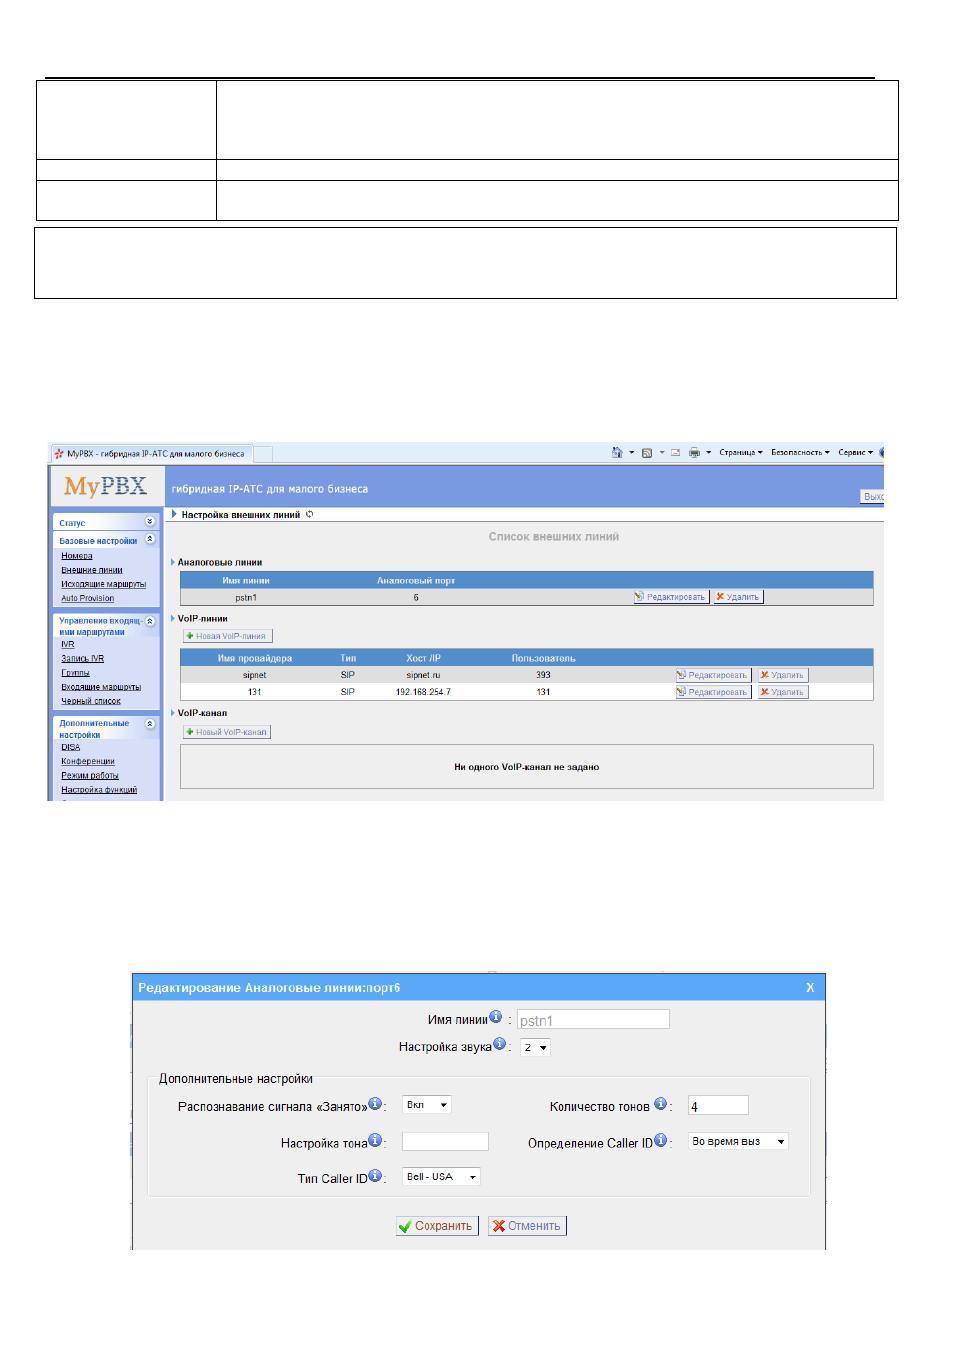This screenshot has width=954, height=1350.
Task: Open the Безопасность browser menu
Action: point(800,453)
